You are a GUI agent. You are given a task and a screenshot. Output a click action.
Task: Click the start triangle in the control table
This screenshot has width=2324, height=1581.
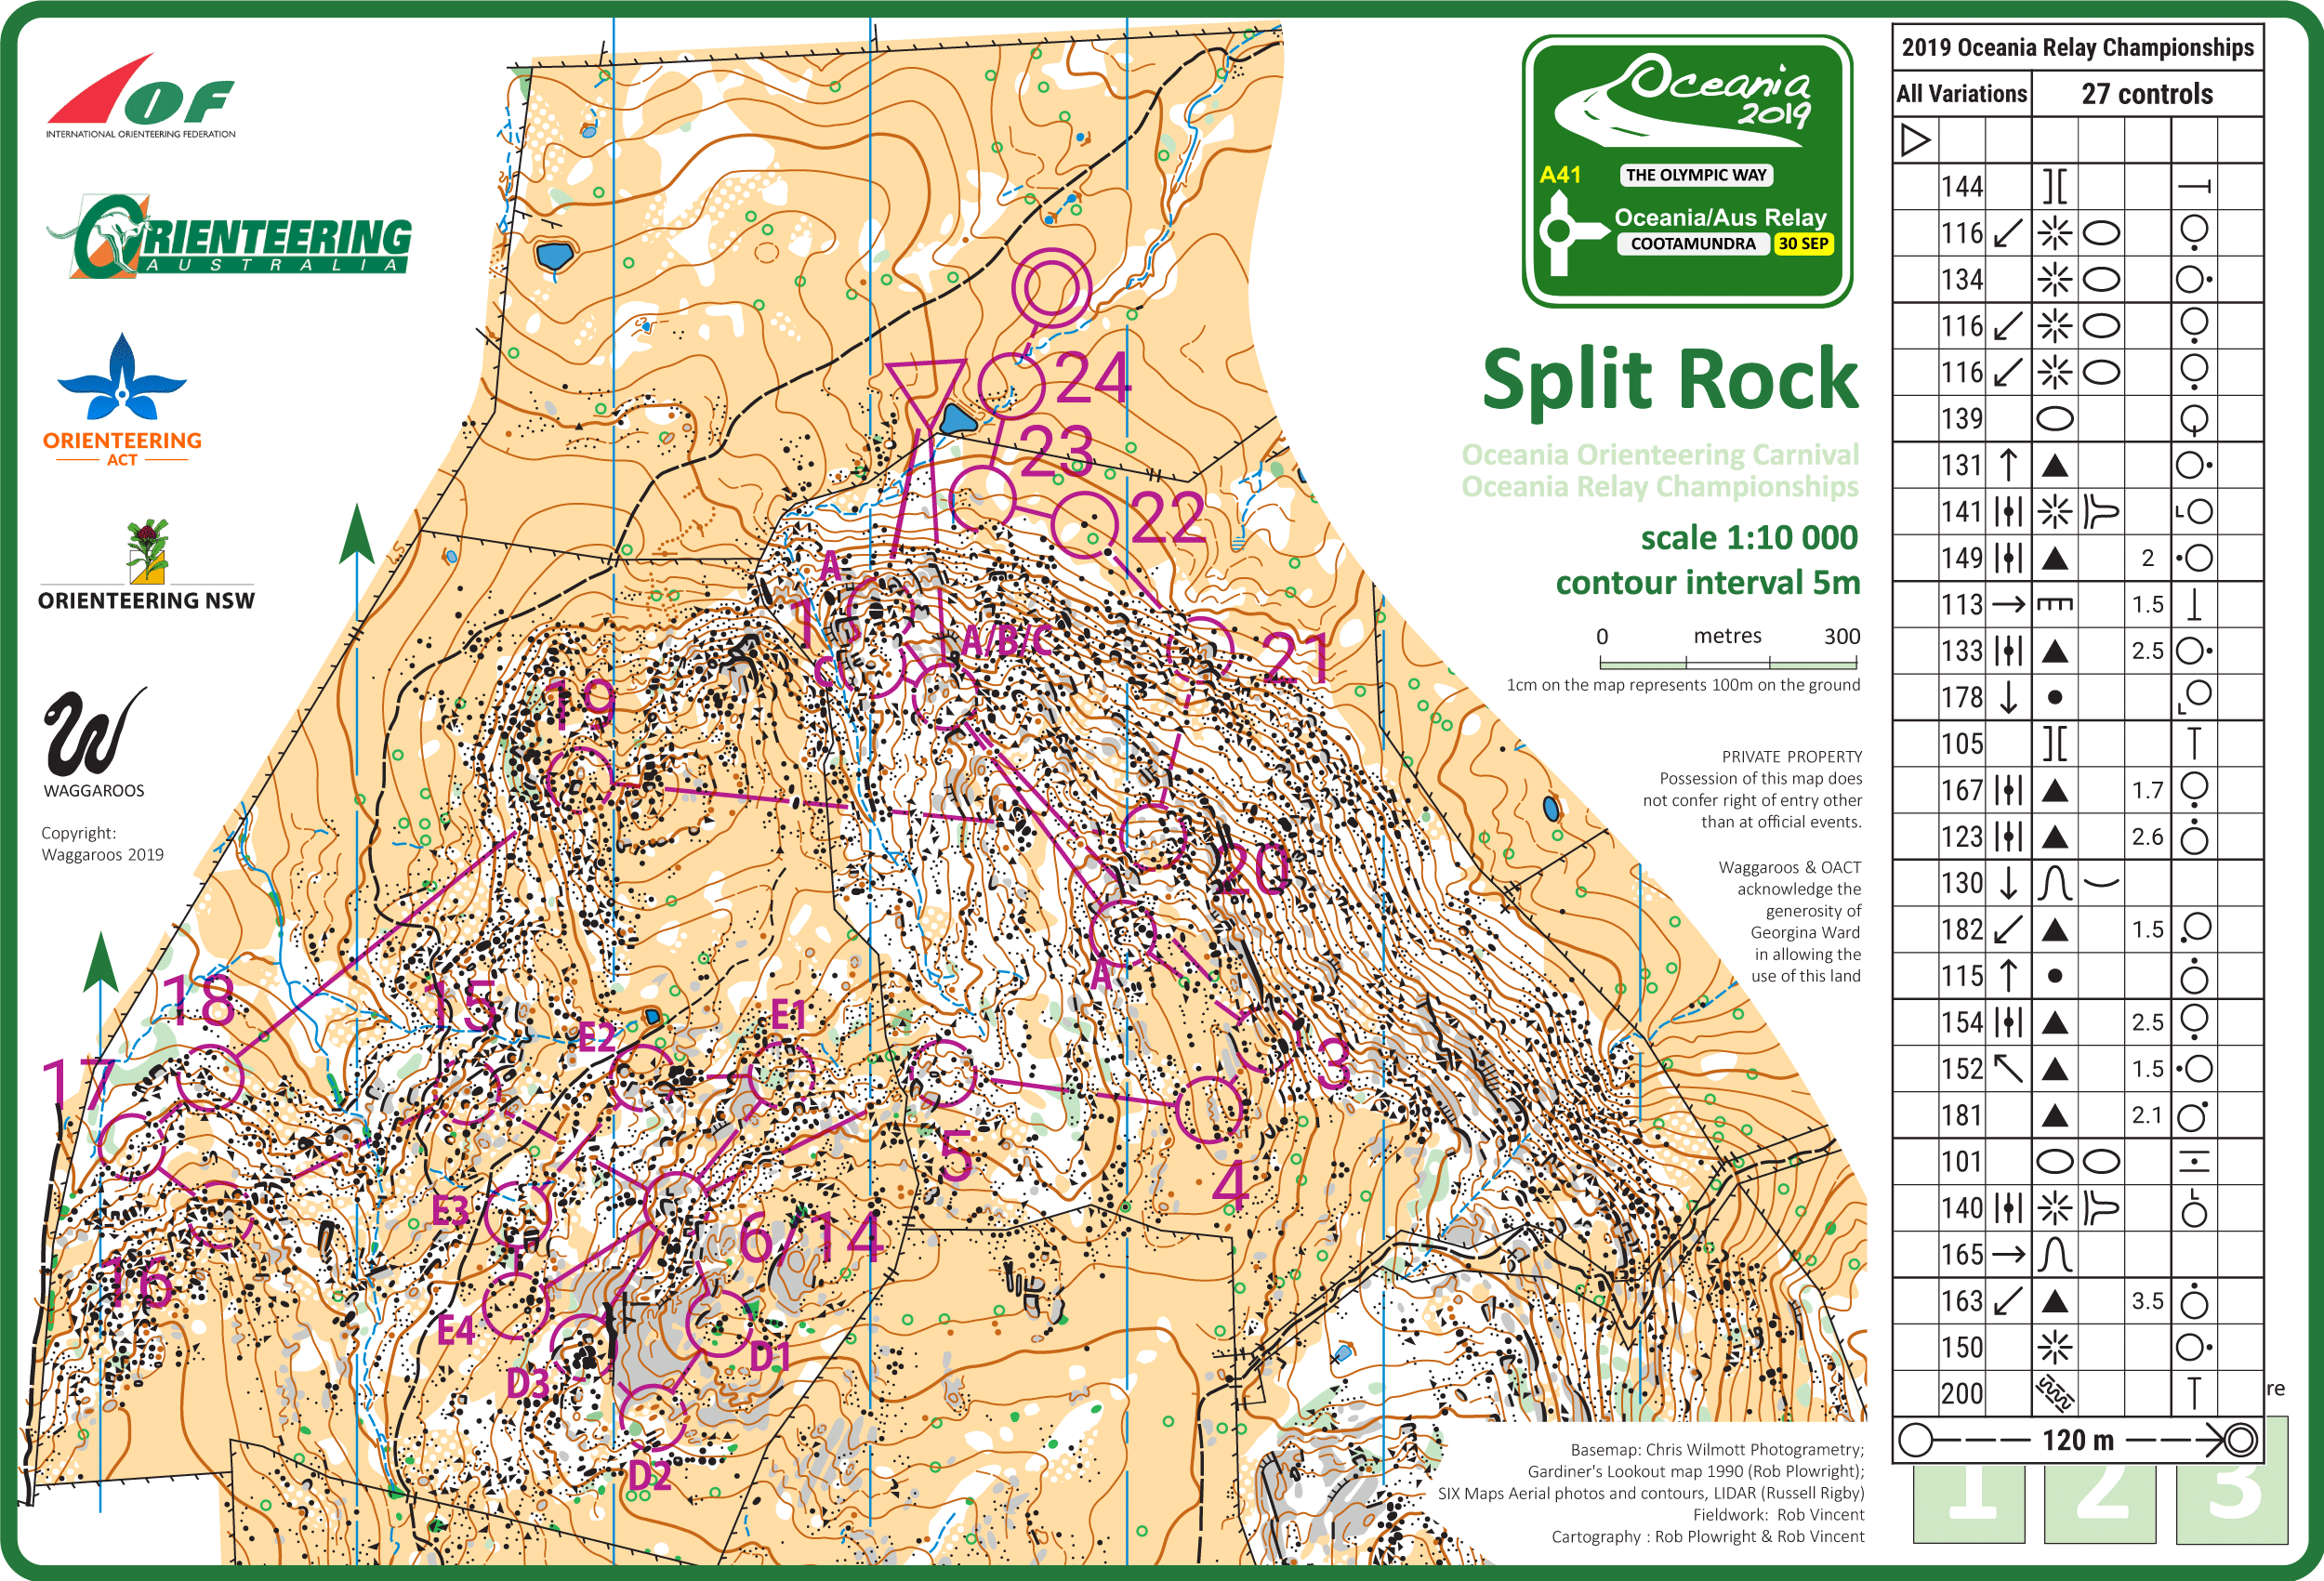pyautogui.click(x=1915, y=140)
